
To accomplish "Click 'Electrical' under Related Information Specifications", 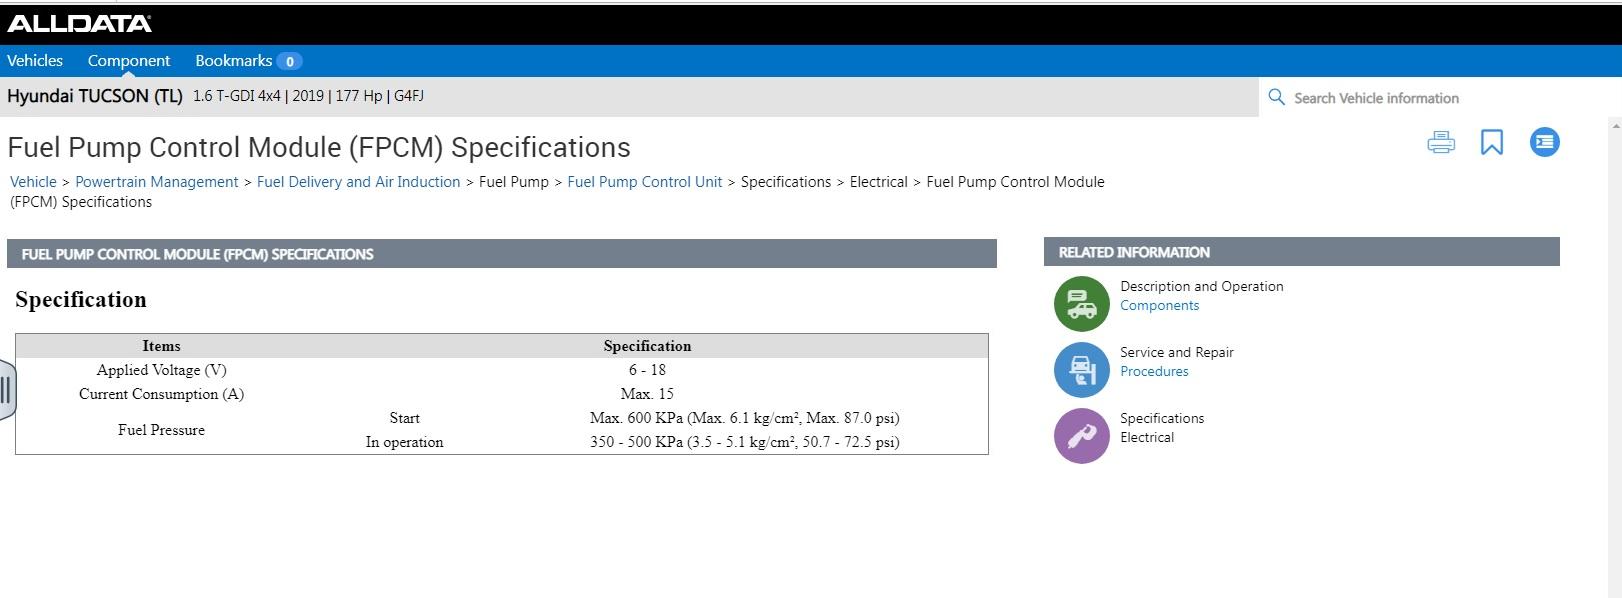I will [x=1147, y=437].
